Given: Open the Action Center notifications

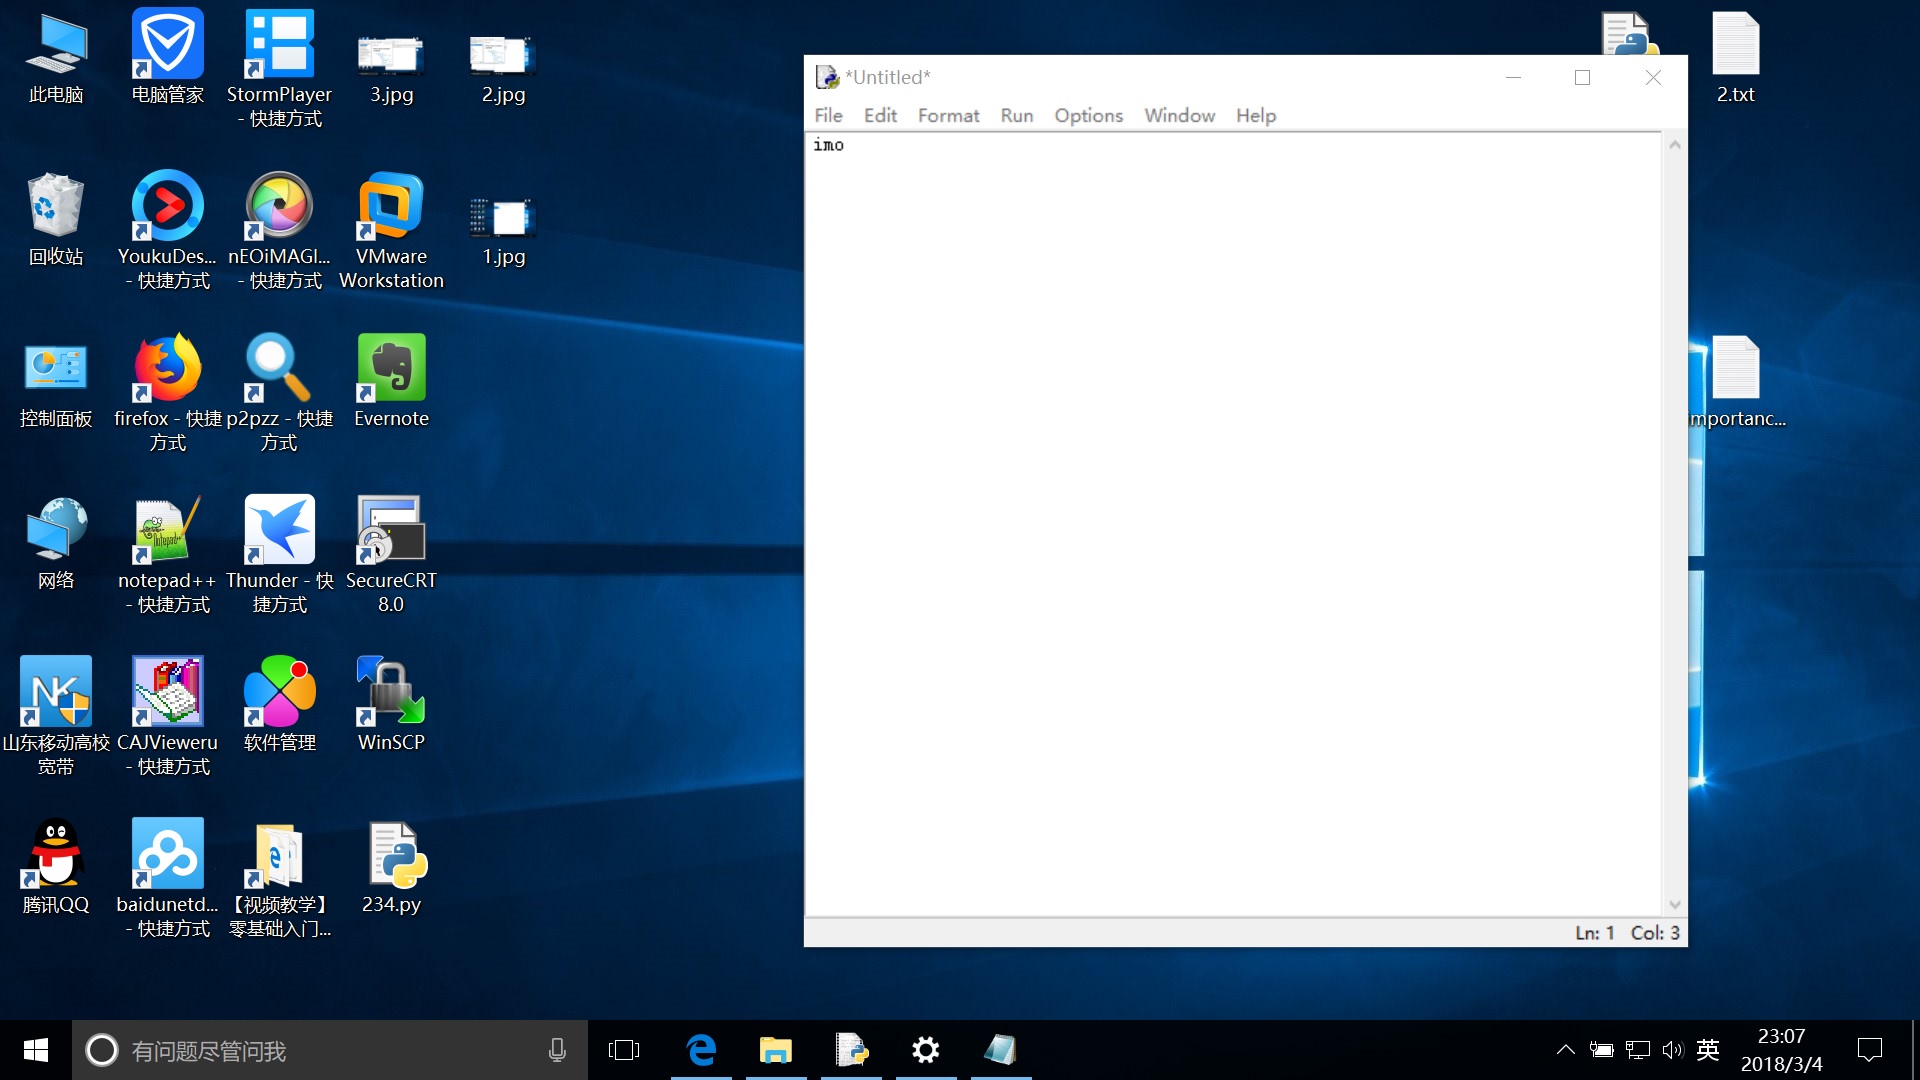Looking at the screenshot, I should click(1870, 1050).
